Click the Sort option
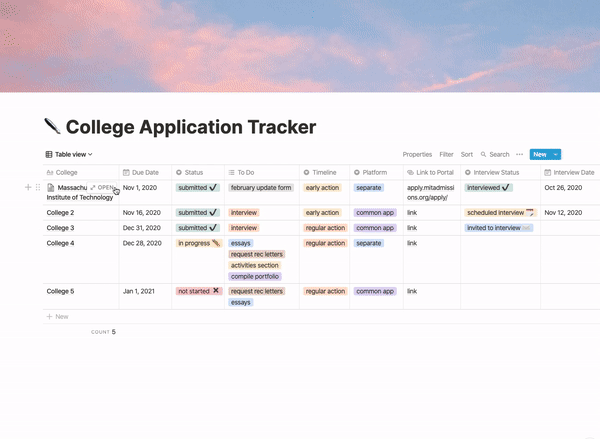600x439 pixels. pos(466,154)
